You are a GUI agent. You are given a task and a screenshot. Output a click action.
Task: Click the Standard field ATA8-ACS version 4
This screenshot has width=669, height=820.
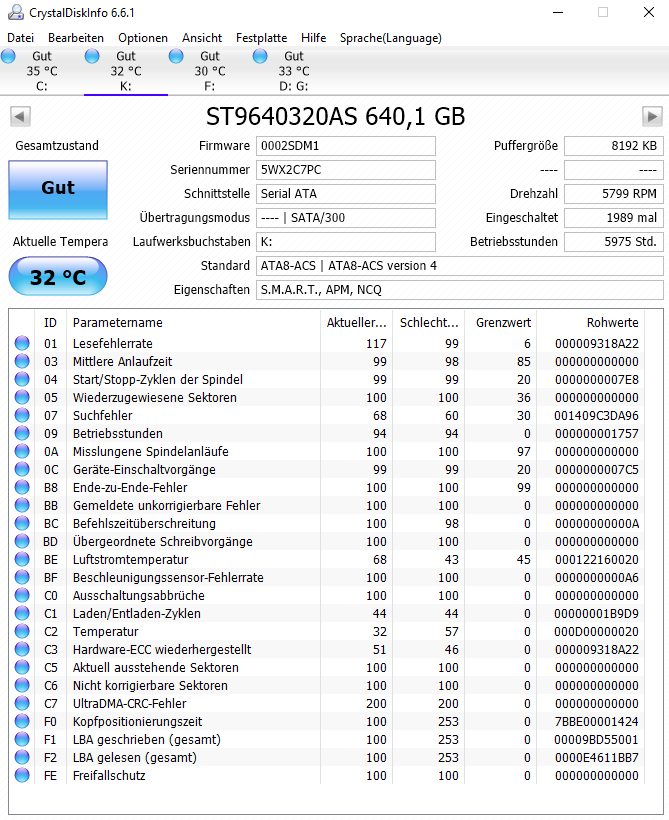coord(460,266)
